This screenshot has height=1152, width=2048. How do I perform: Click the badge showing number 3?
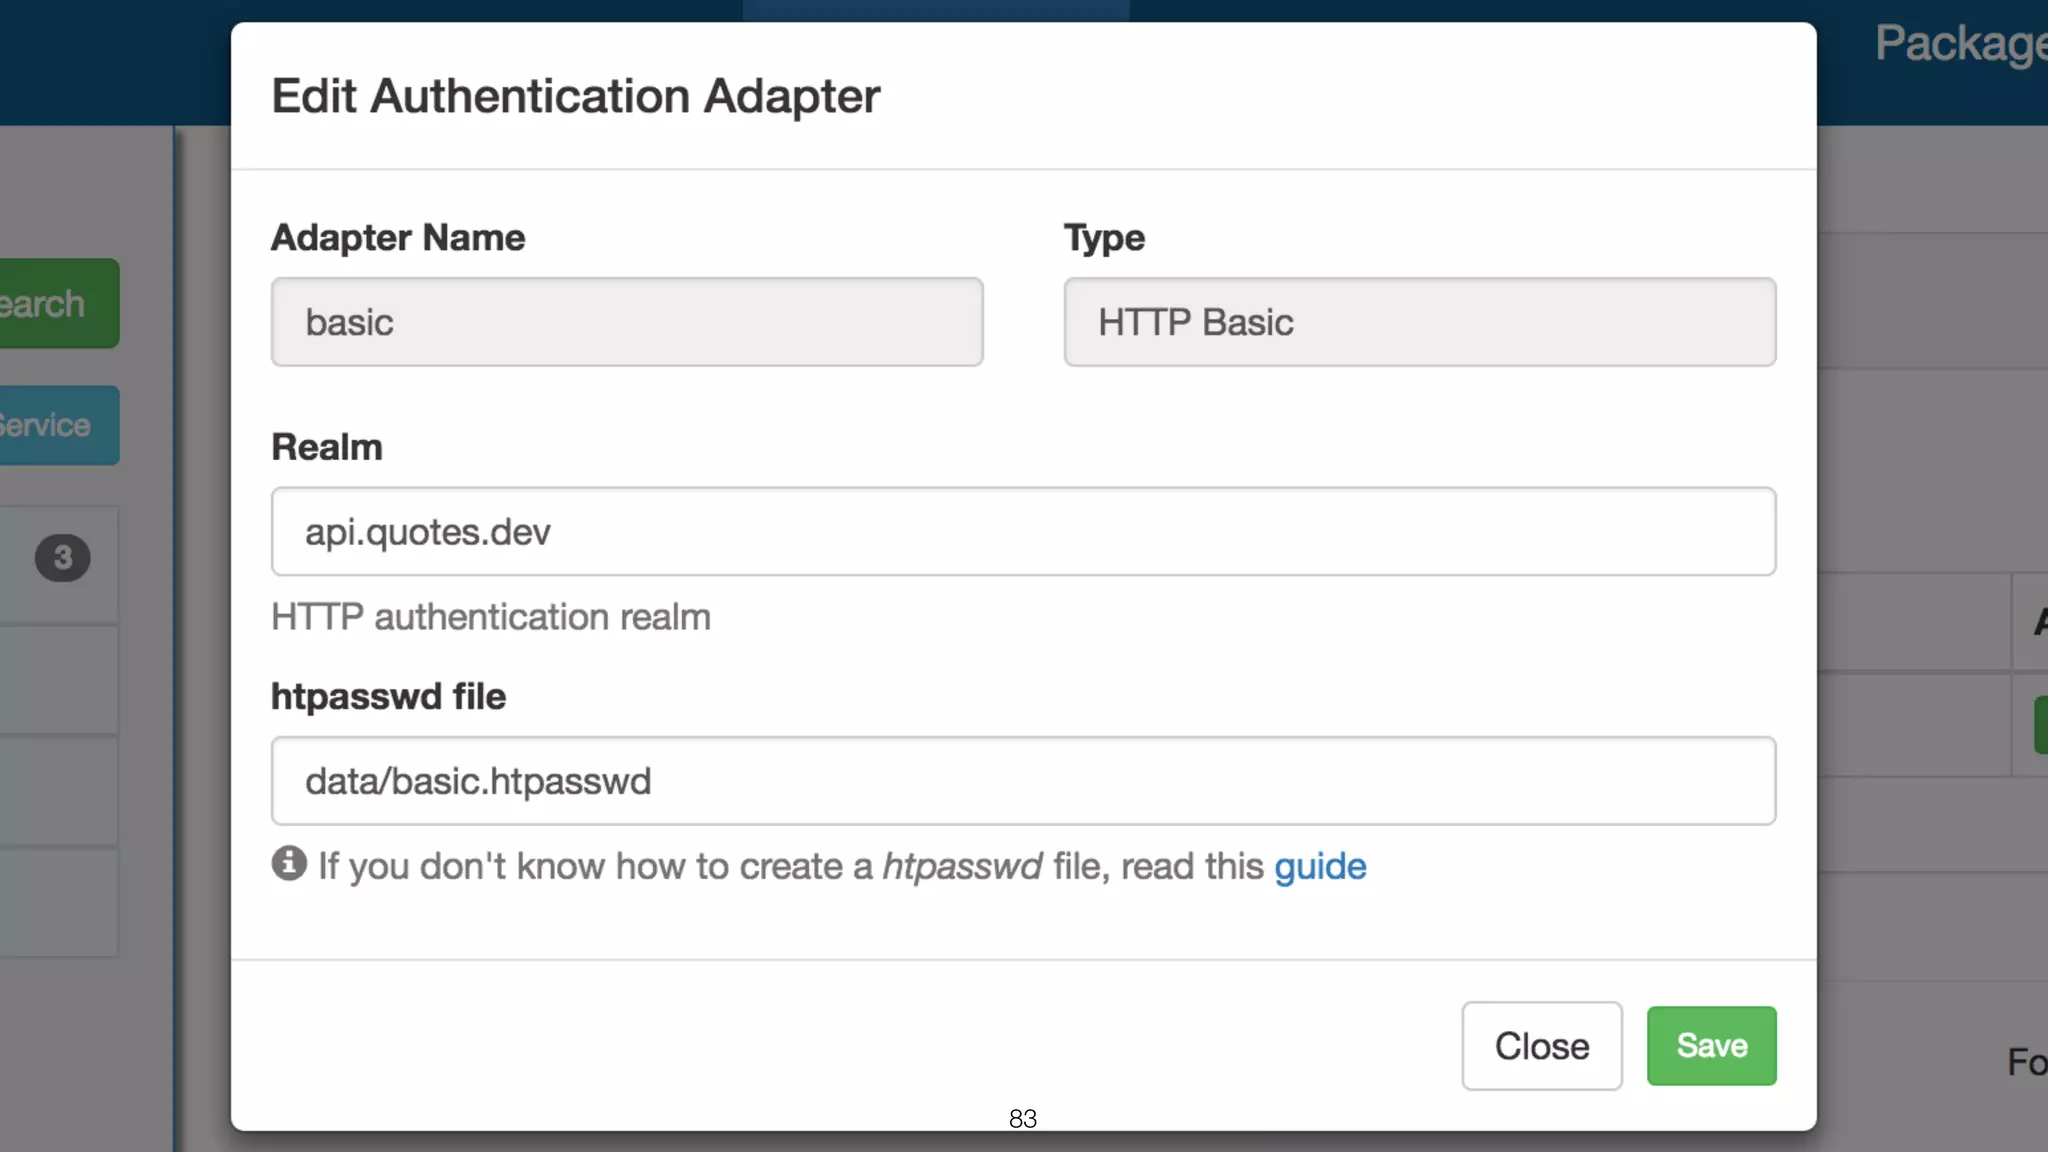[63, 558]
